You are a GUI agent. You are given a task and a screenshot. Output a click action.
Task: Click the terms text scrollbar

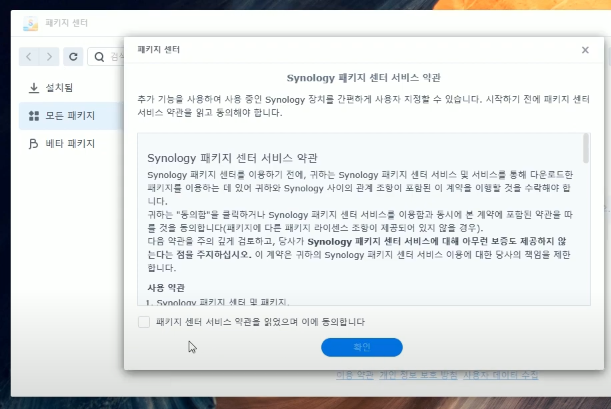[x=586, y=148]
